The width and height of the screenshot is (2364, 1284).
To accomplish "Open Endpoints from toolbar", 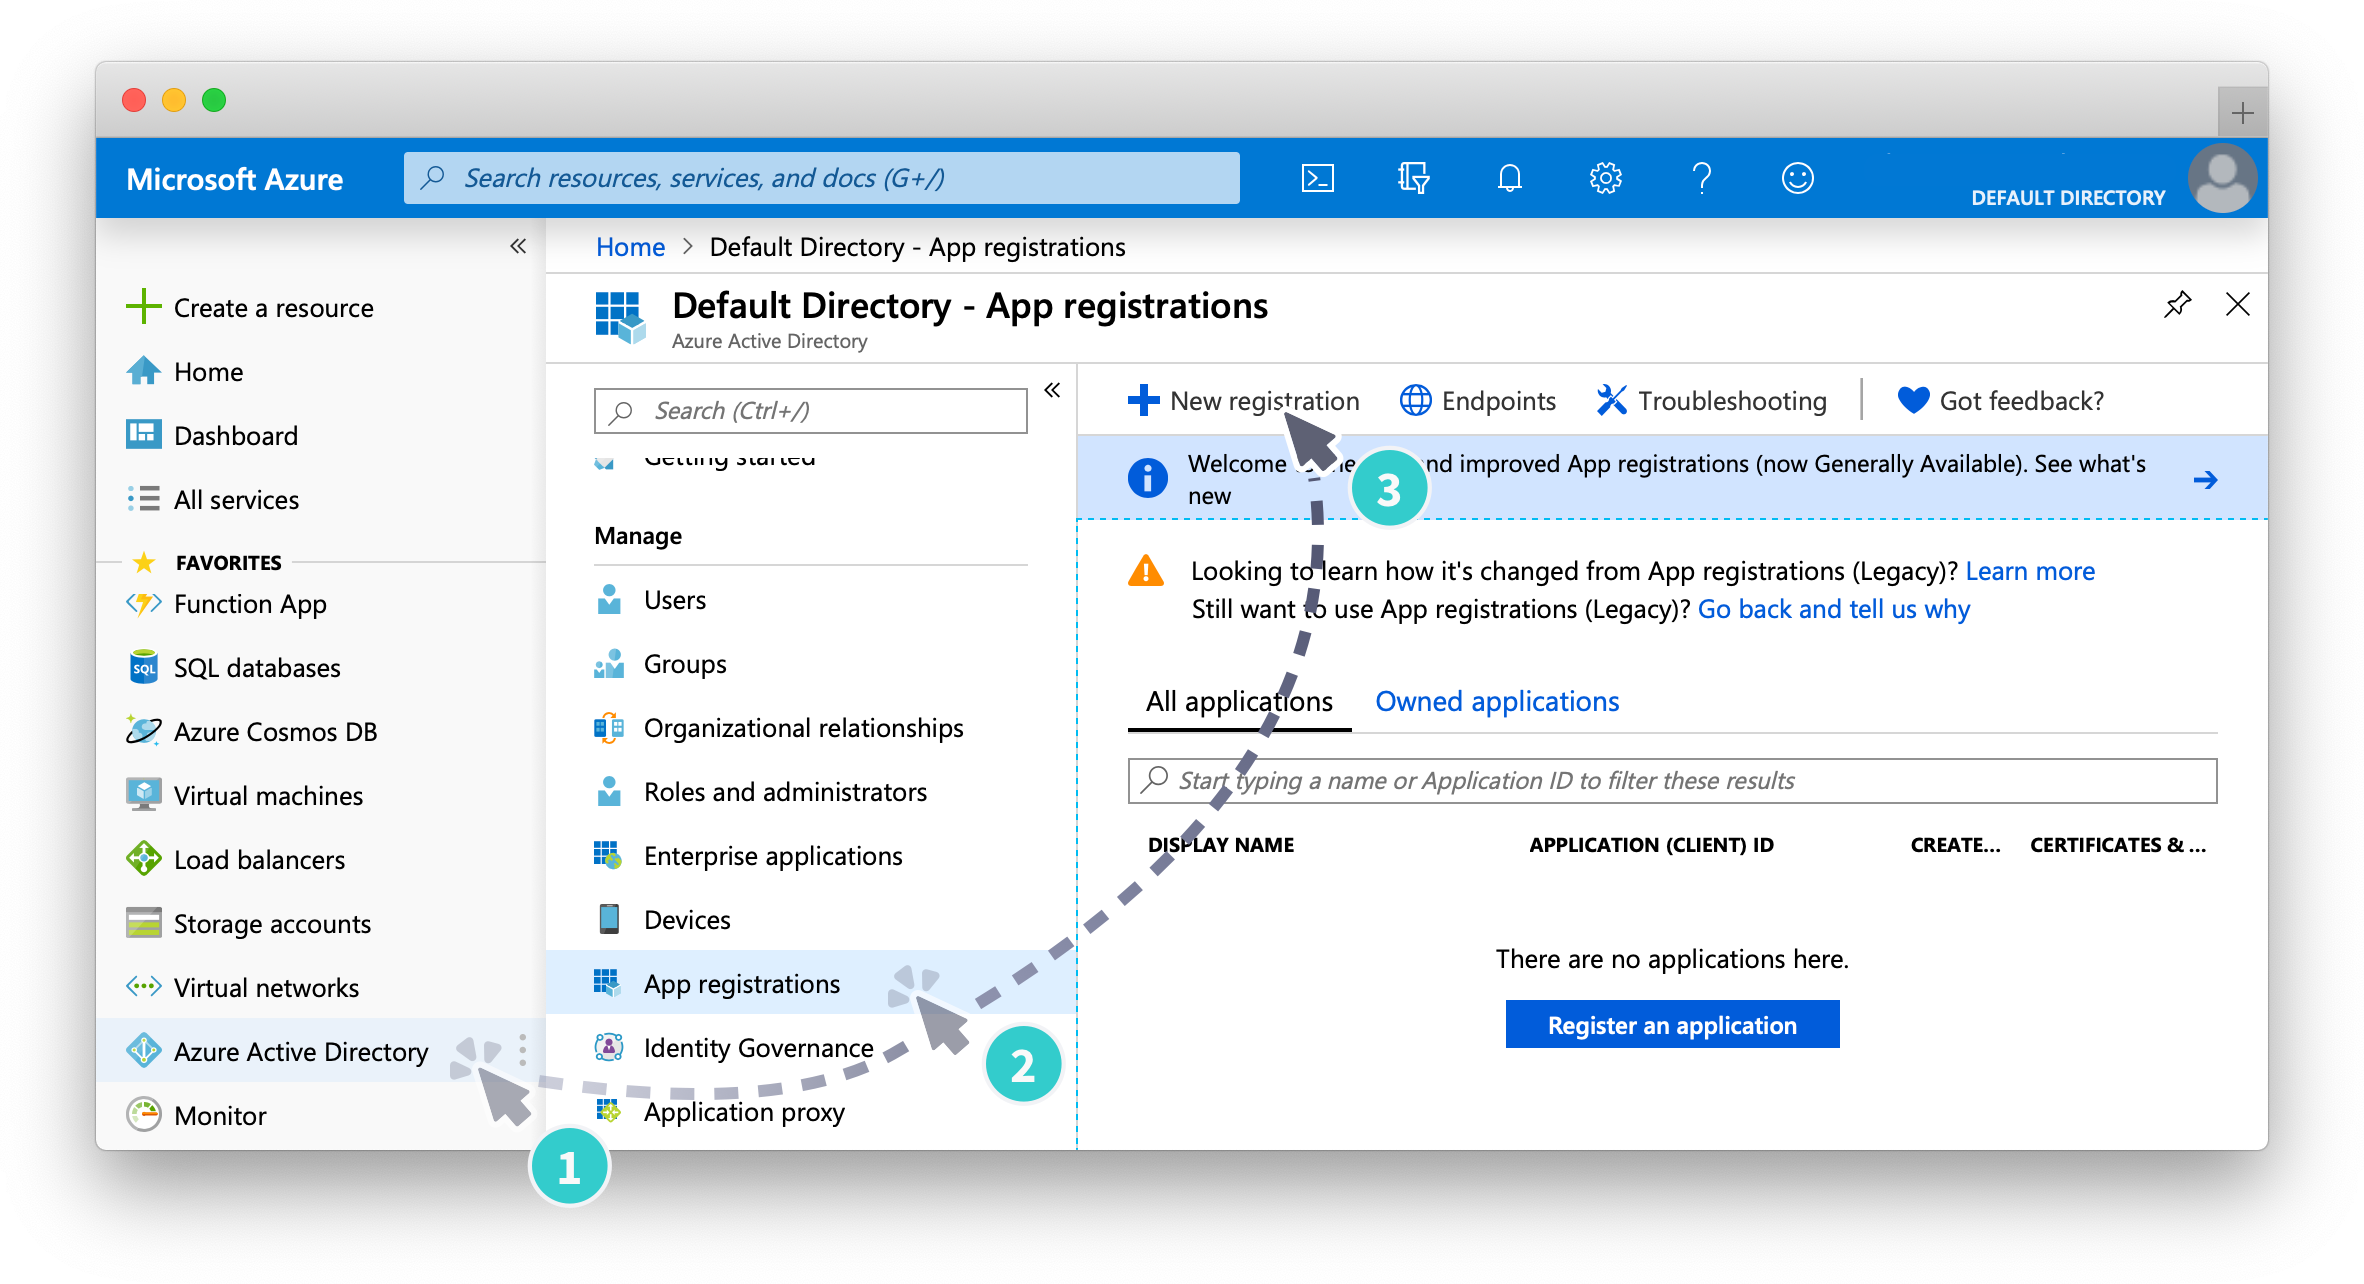I will coord(1477,401).
